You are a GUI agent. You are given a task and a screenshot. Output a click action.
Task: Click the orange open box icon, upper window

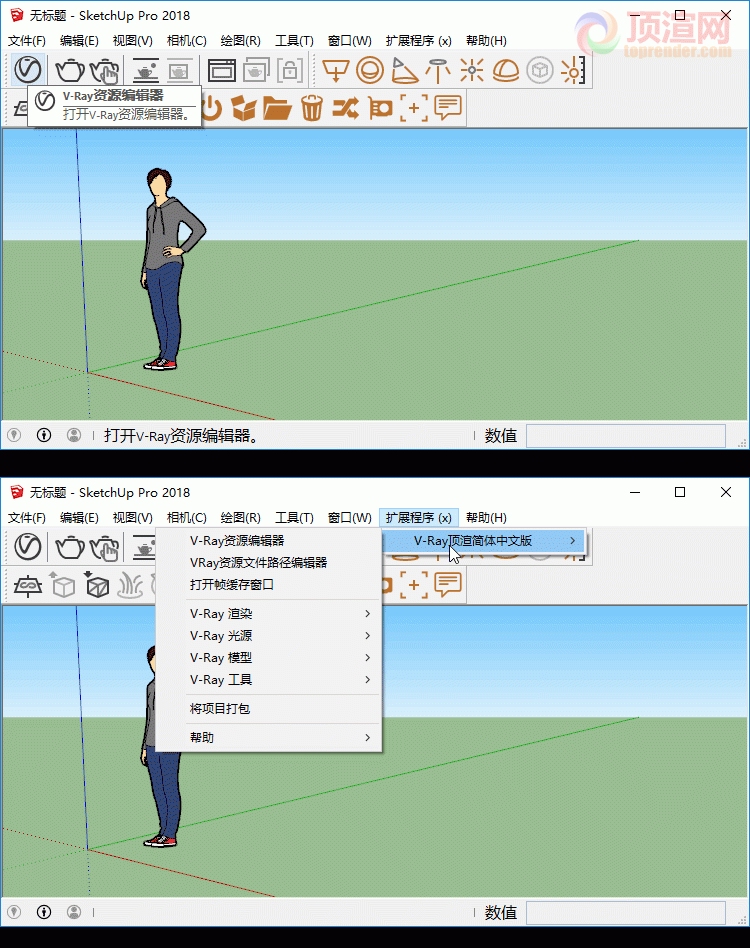(244, 108)
